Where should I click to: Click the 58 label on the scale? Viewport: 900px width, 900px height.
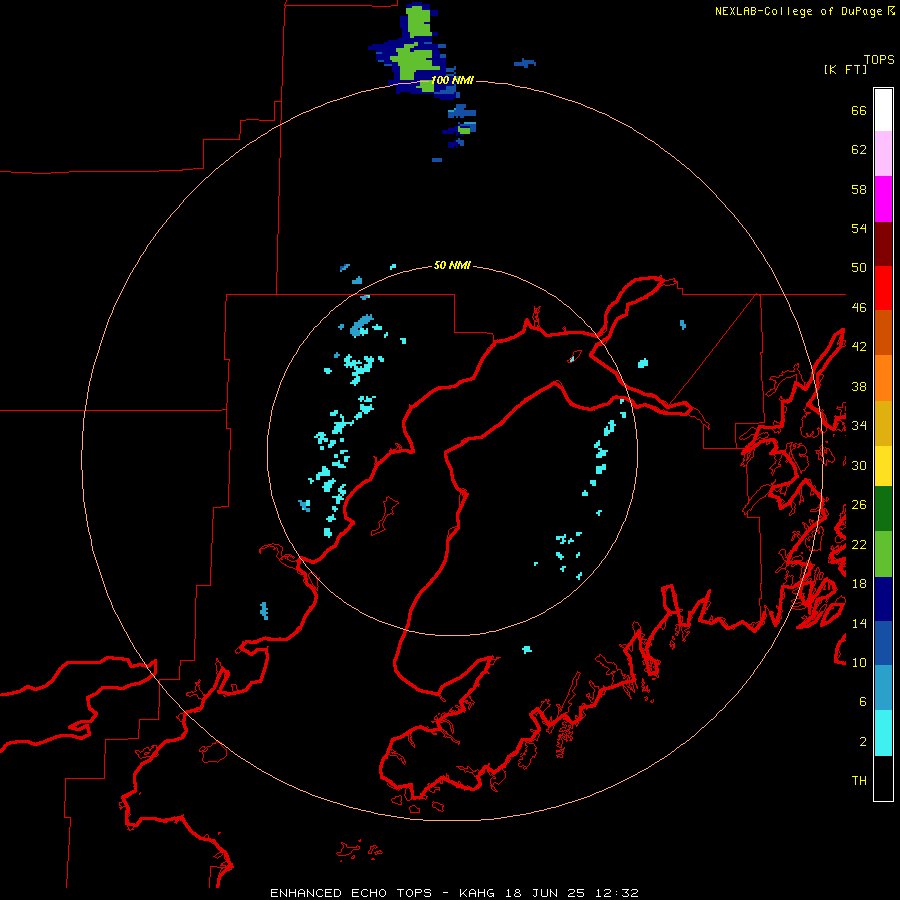(859, 189)
